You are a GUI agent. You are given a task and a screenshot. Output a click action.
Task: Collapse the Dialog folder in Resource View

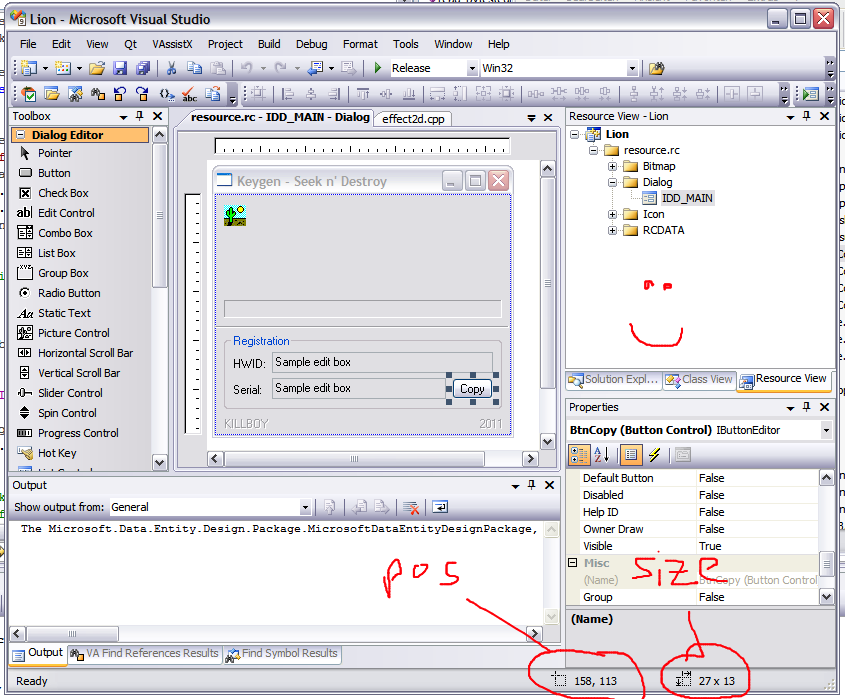612,183
